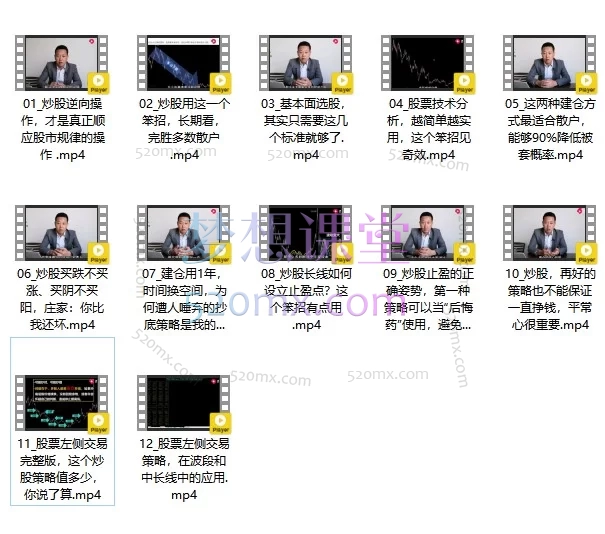Select the 08_炒股长线 video thumbnail

click(x=305, y=233)
